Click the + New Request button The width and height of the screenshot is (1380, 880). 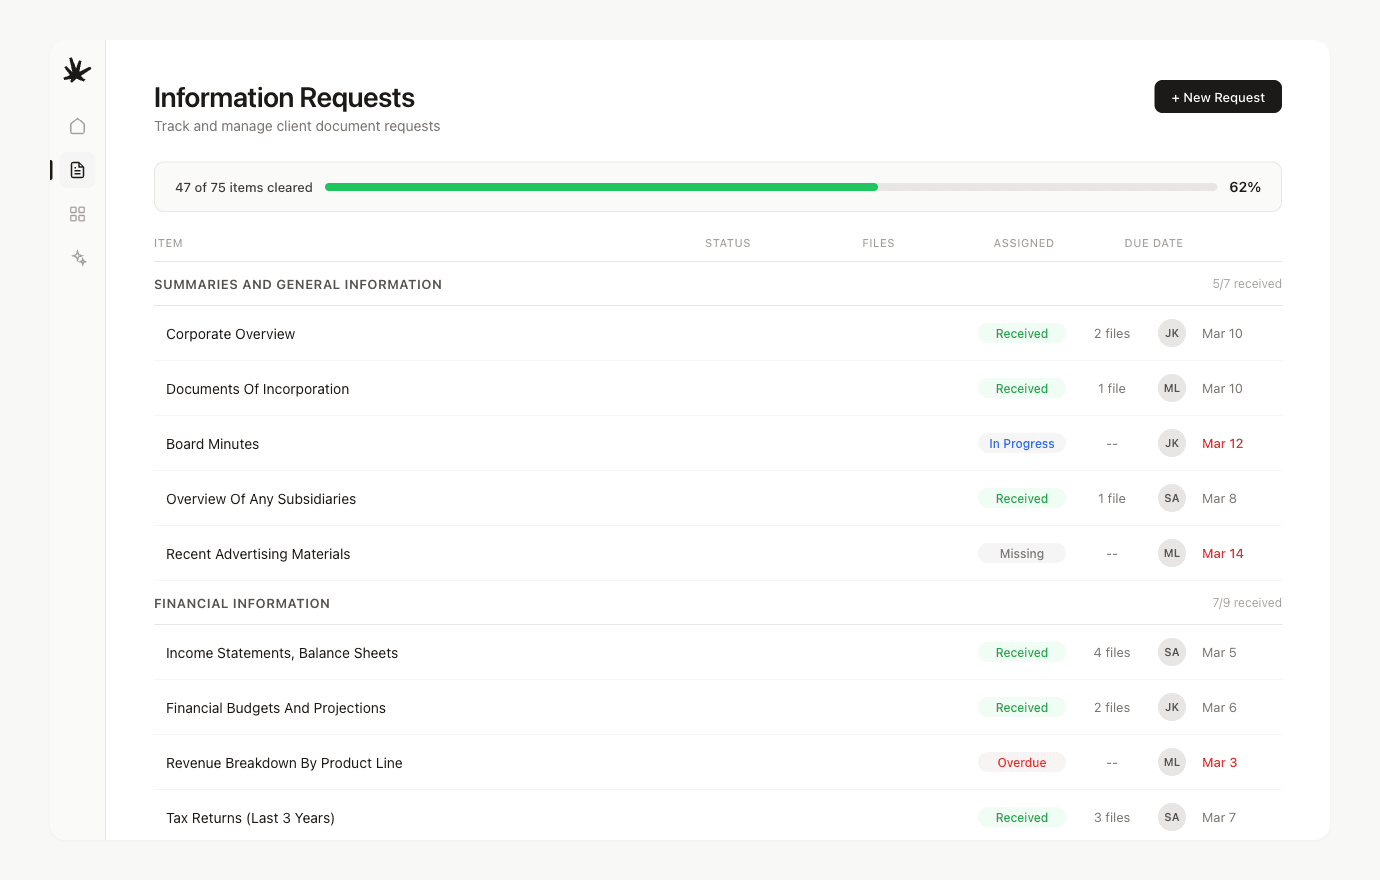[x=1218, y=96]
